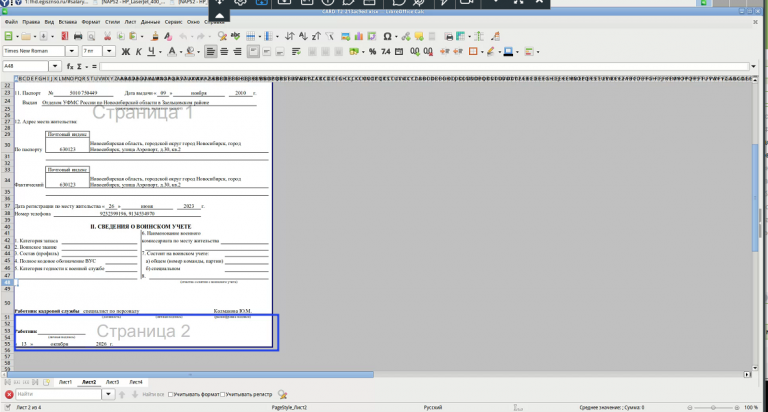Open the Правка menu
Viewport: 768px width, 412px height.
tap(31, 22)
